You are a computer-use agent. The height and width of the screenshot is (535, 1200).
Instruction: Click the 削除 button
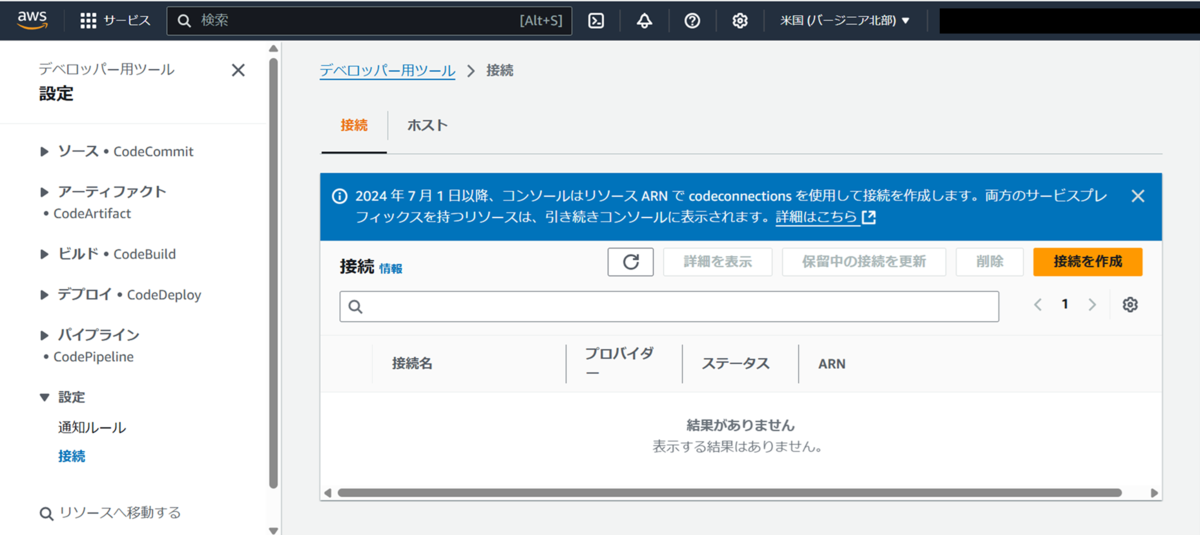coord(990,262)
